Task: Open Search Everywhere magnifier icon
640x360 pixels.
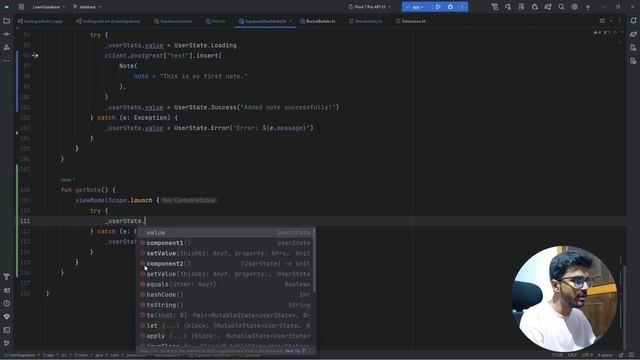Action: 561,7
